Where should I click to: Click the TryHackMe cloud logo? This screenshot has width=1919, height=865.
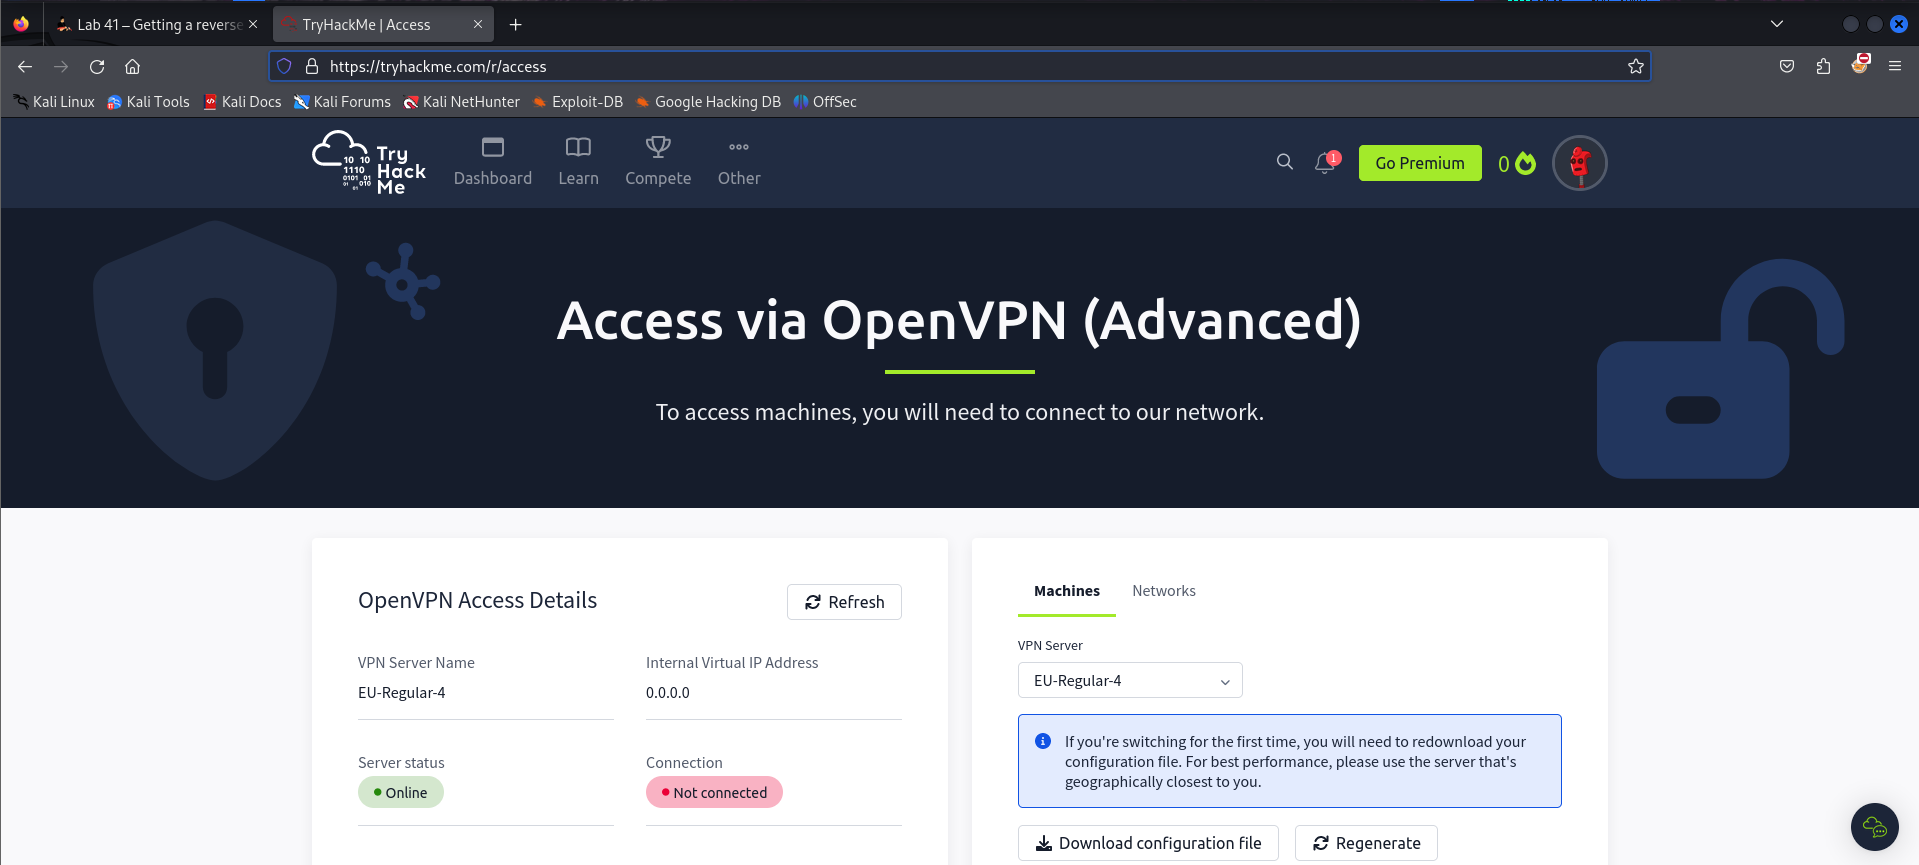pos(369,163)
